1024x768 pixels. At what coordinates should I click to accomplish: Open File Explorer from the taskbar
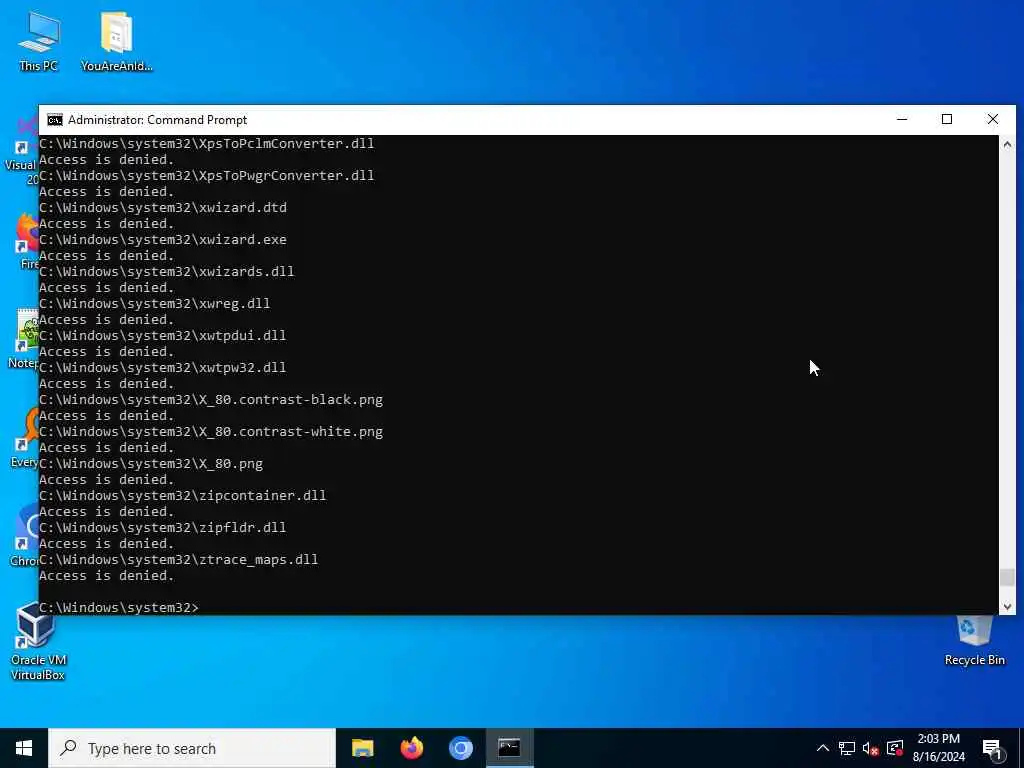click(362, 748)
